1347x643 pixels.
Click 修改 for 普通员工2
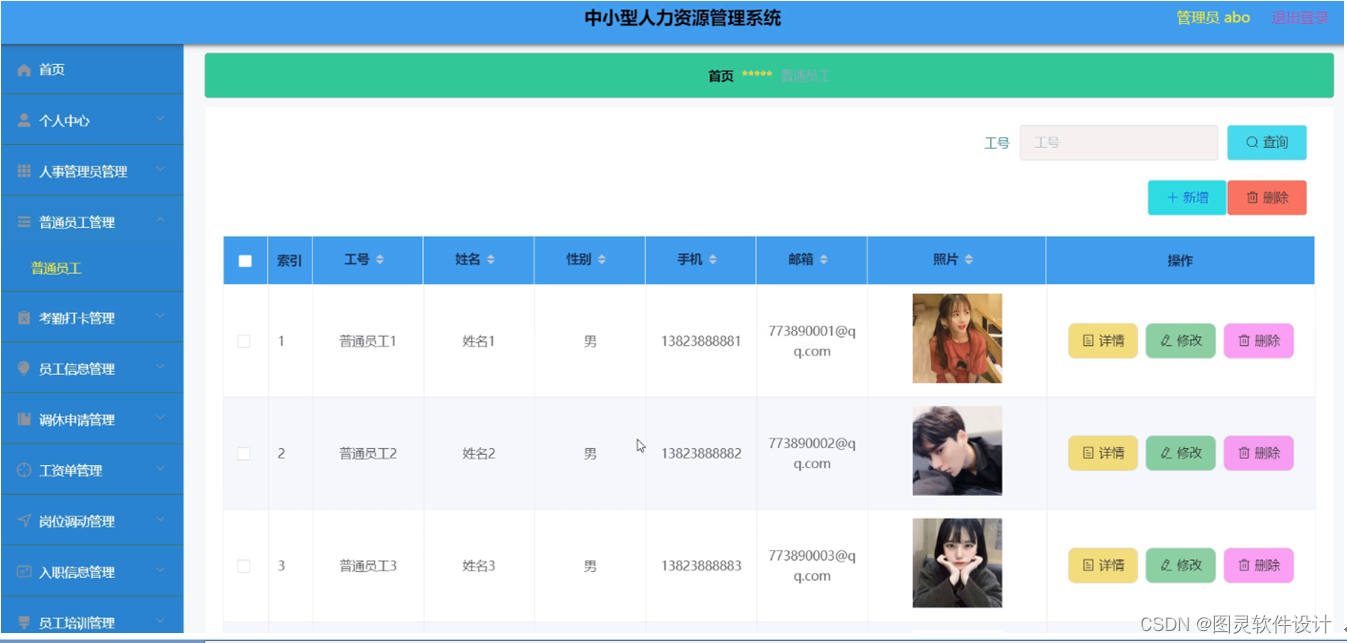pos(1181,453)
